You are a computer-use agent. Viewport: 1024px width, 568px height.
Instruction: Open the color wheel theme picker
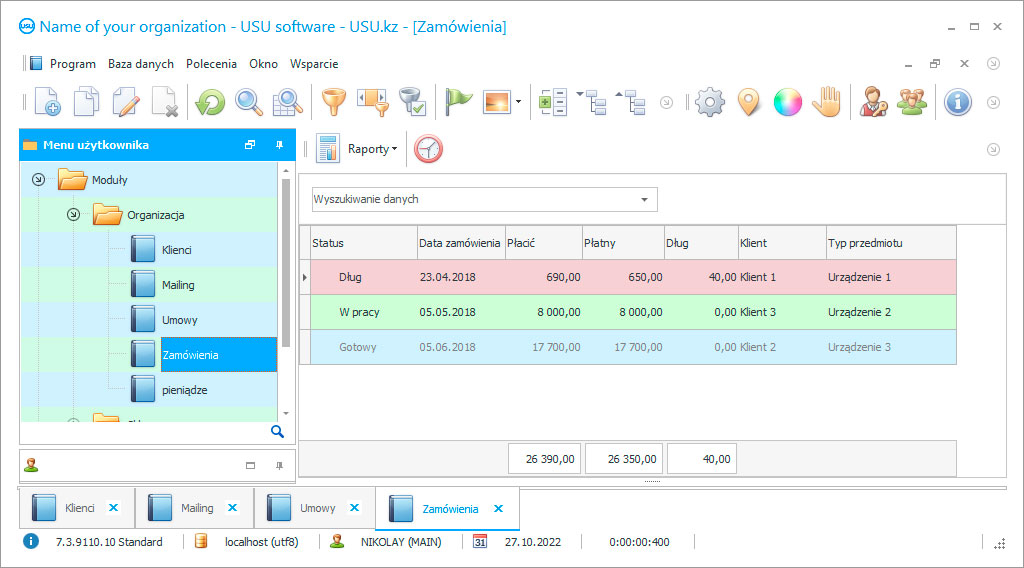pyautogui.click(x=787, y=102)
